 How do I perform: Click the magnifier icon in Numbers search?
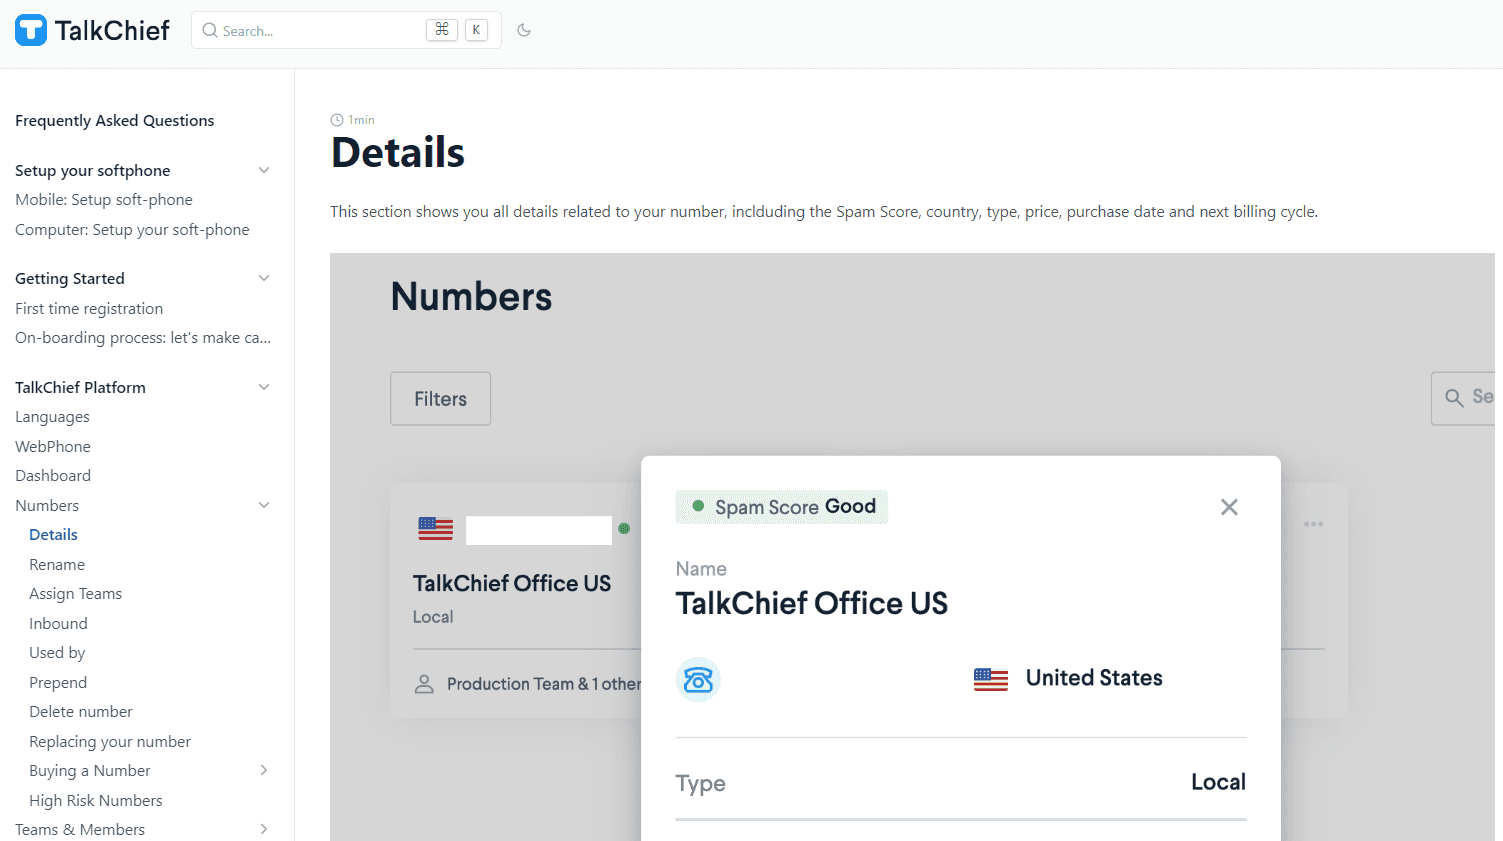point(1454,398)
